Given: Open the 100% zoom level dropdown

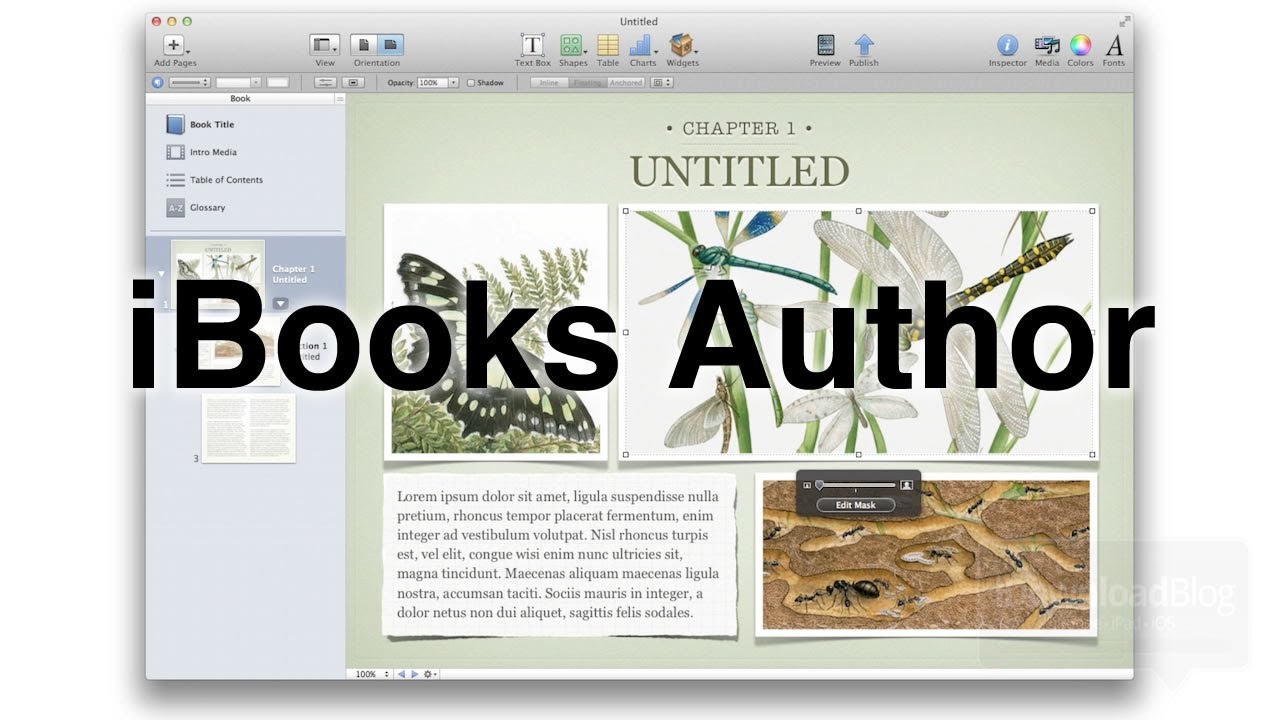Looking at the screenshot, I should point(370,674).
